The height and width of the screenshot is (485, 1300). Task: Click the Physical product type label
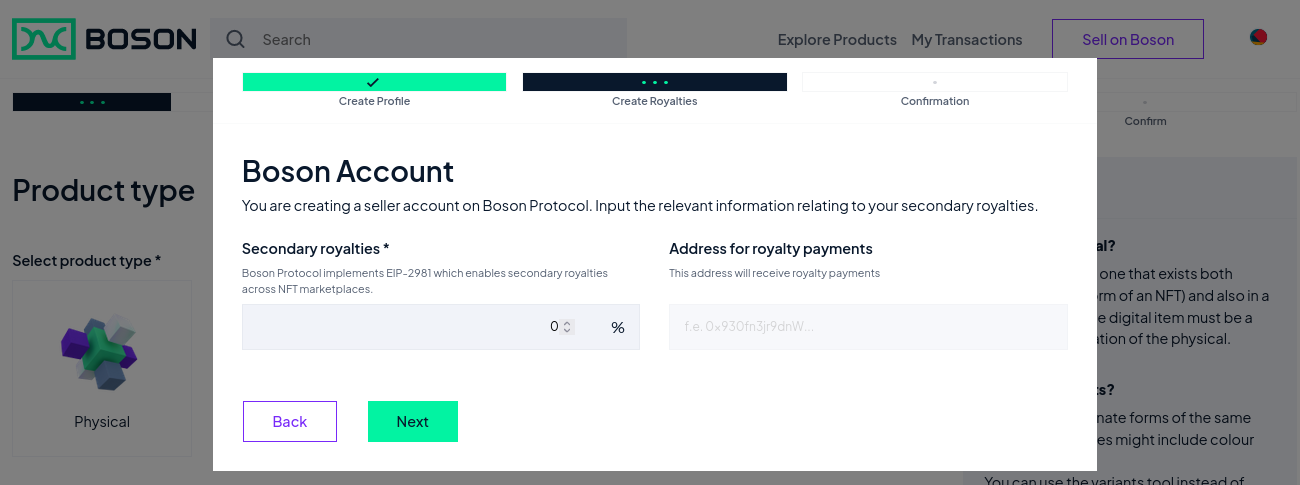tap(102, 422)
